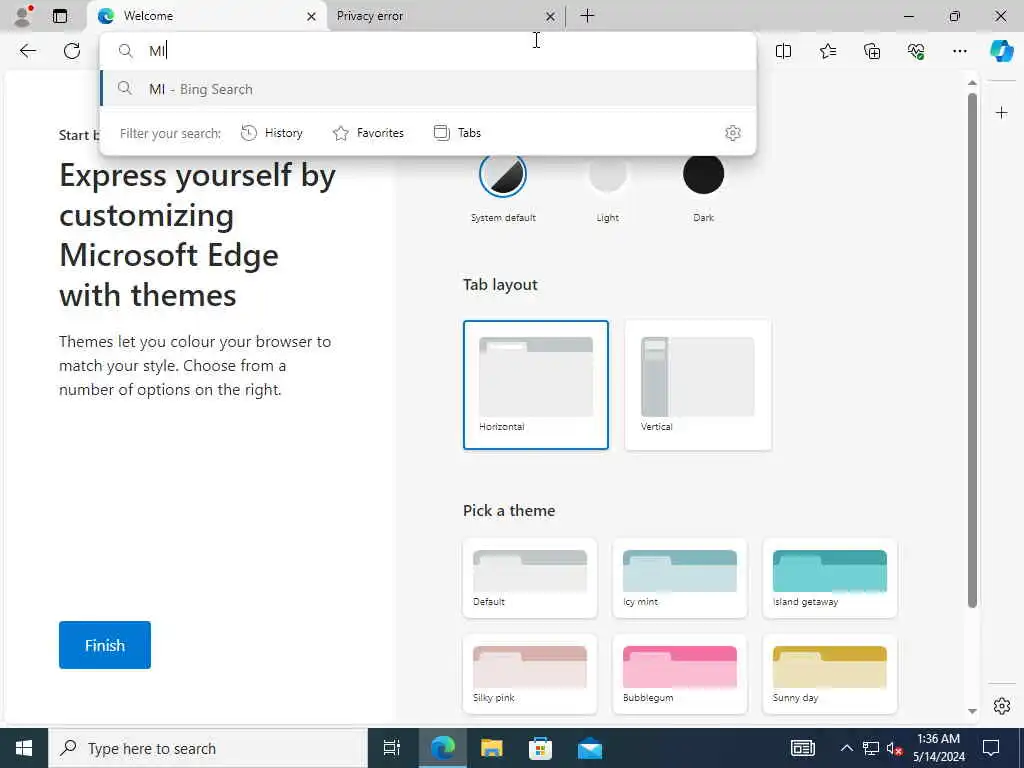Open Microsoft Edge taskbar icon
The width and height of the screenshot is (1024, 768).
[442, 748]
